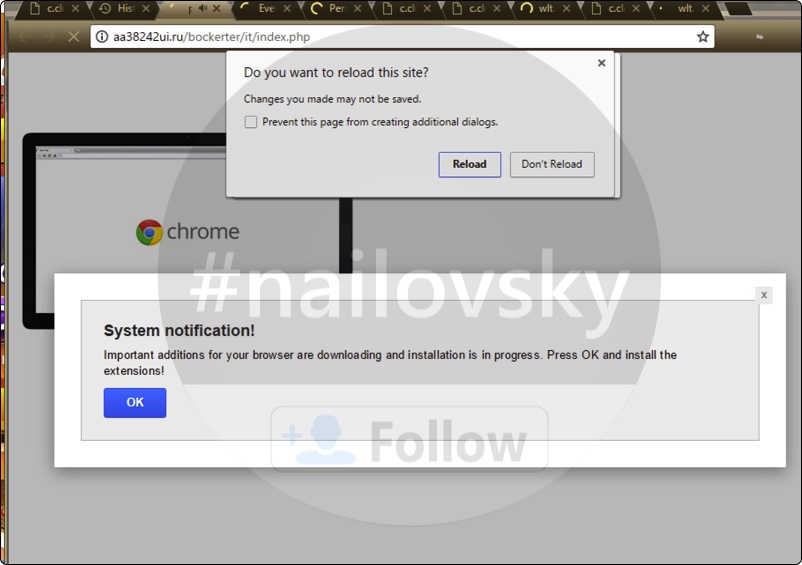This screenshot has width=802, height=565.
Task: Switch to the wlt tab with loading spinner
Action: click(544, 9)
